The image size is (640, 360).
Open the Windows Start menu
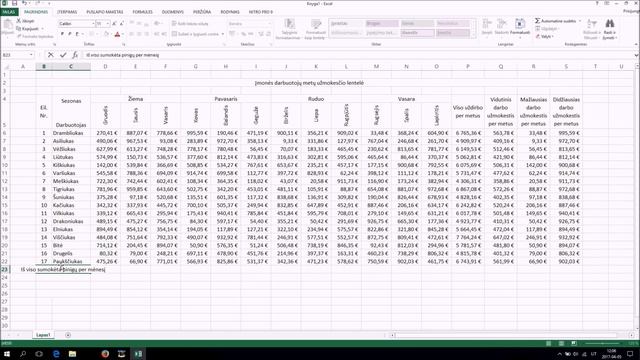pos(7,354)
